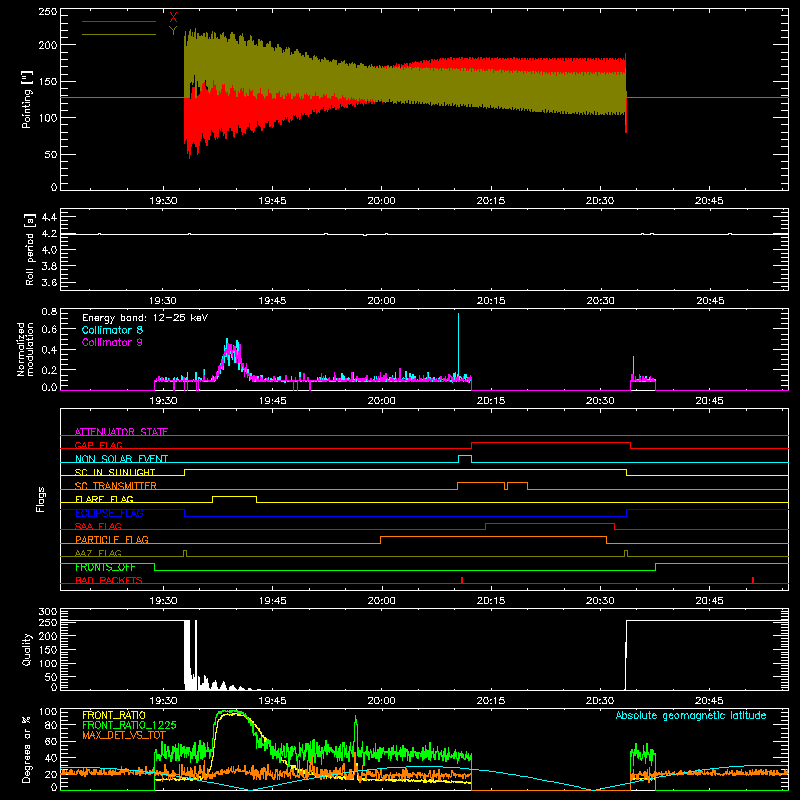
Task: Click the 0.8 tick on modulation axis
Action: pyautogui.click(x=49, y=311)
